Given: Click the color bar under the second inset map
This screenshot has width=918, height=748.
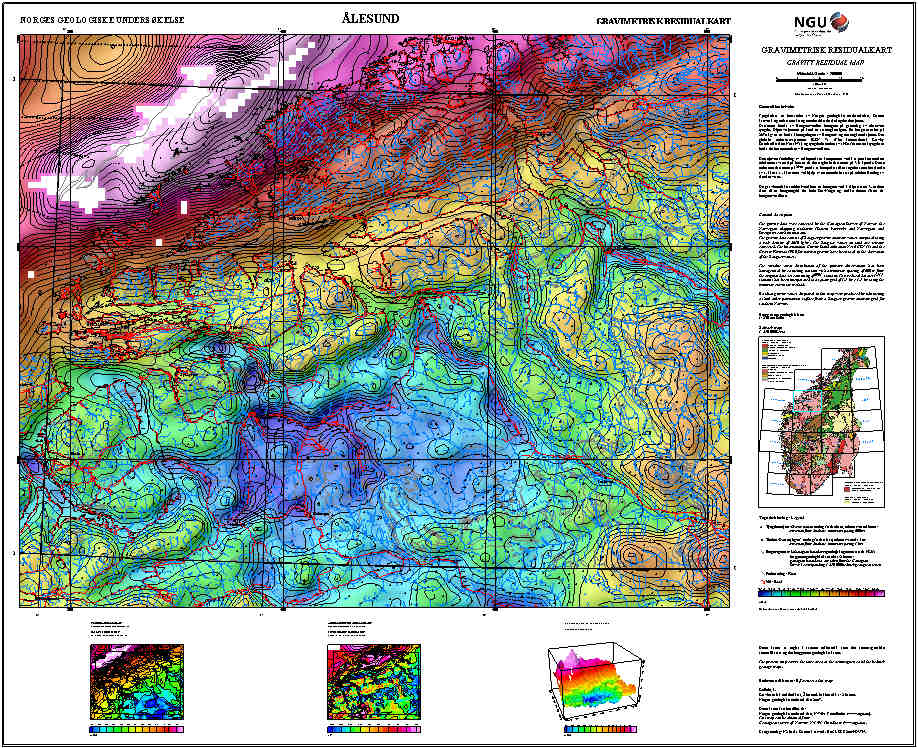Looking at the screenshot, I should [374, 729].
